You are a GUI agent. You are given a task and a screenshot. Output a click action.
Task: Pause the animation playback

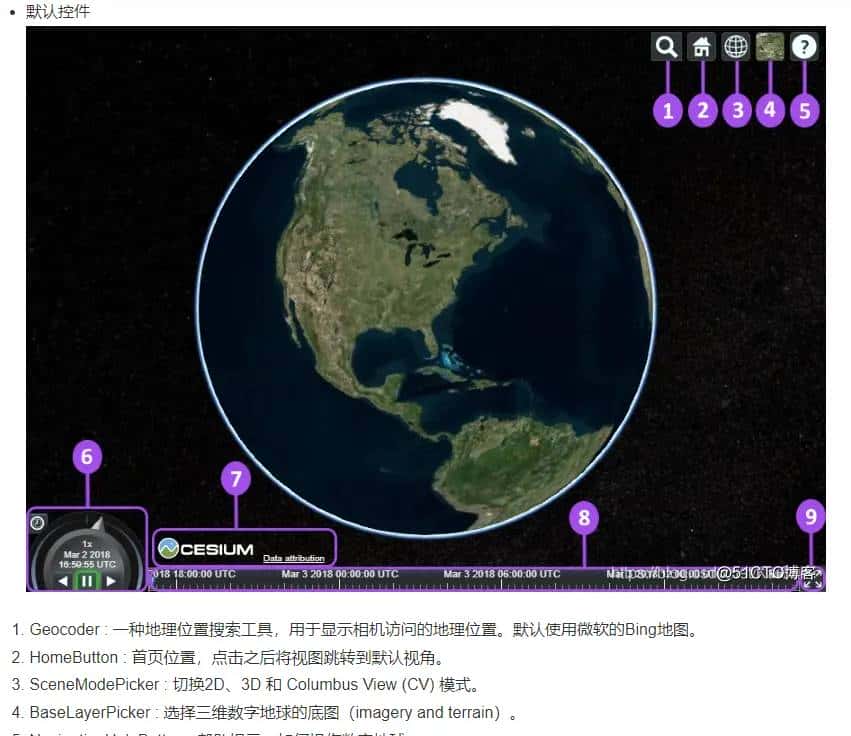[88, 580]
